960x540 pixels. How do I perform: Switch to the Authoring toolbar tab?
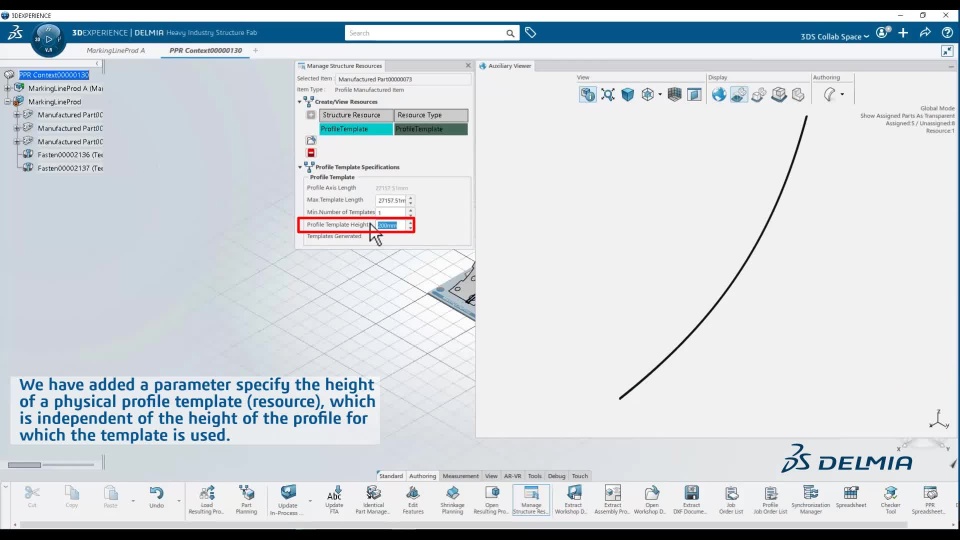click(422, 476)
